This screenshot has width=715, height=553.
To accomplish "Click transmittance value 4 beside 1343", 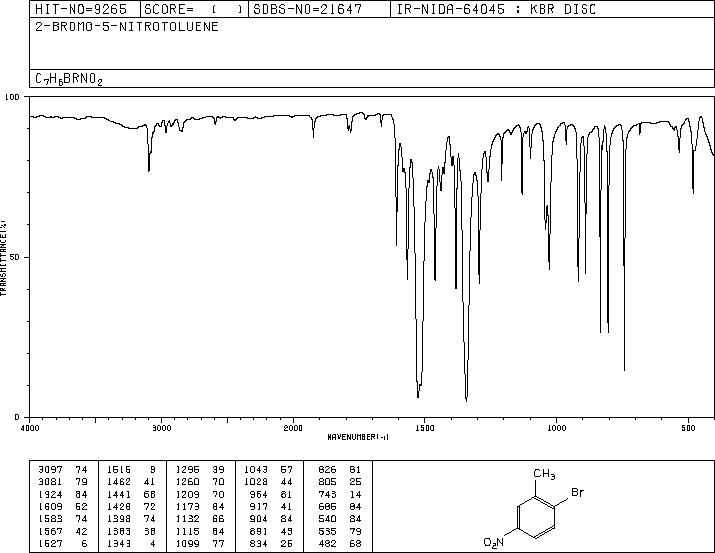I will coord(153,543).
